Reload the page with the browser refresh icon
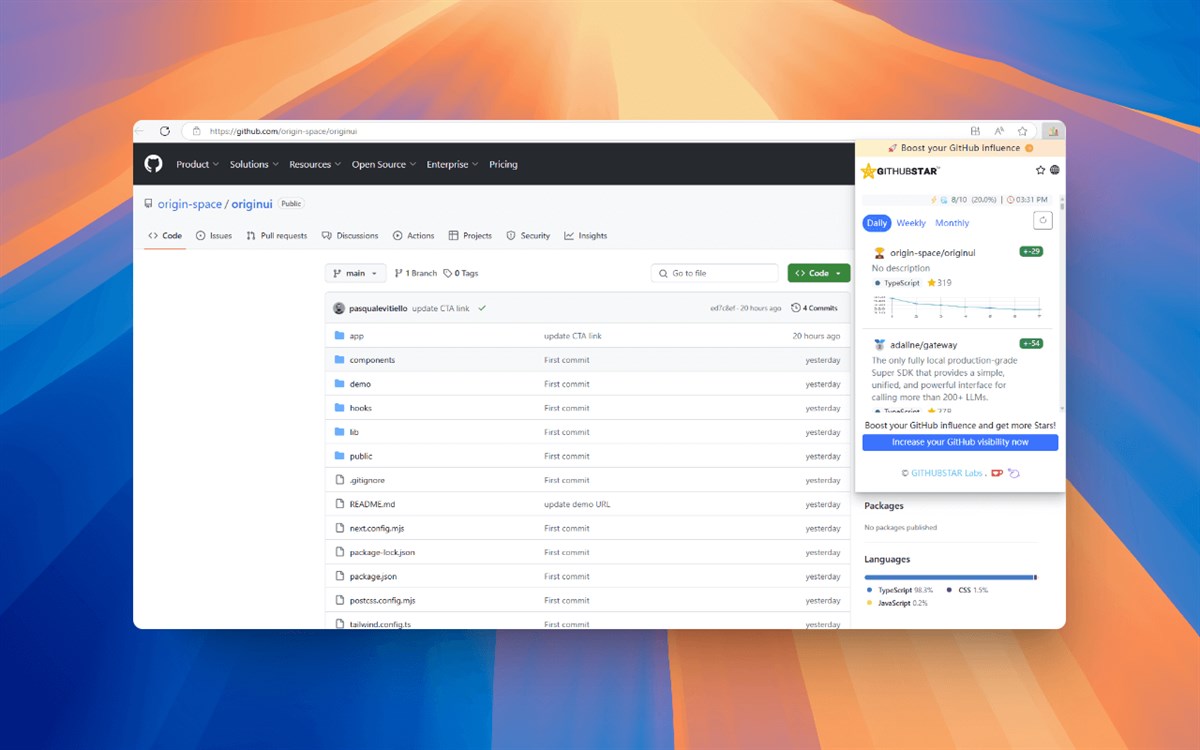This screenshot has height=750, width=1200. pos(165,131)
